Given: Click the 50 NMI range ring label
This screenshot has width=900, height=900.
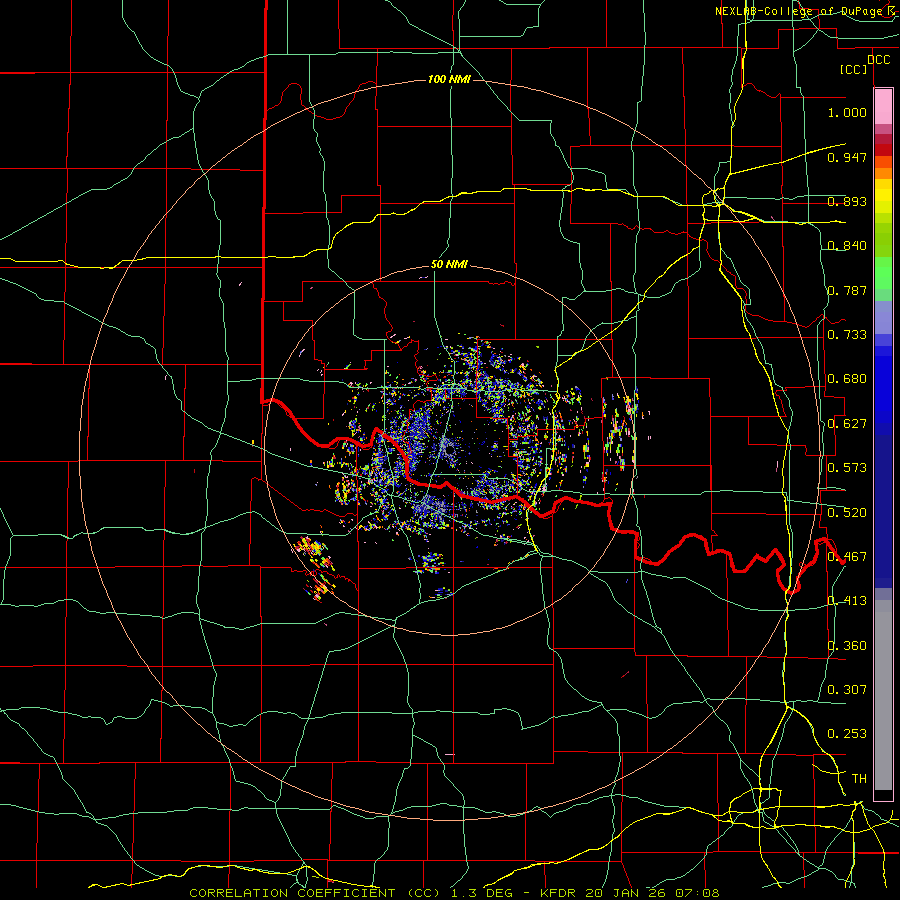Looking at the screenshot, I should tap(449, 265).
